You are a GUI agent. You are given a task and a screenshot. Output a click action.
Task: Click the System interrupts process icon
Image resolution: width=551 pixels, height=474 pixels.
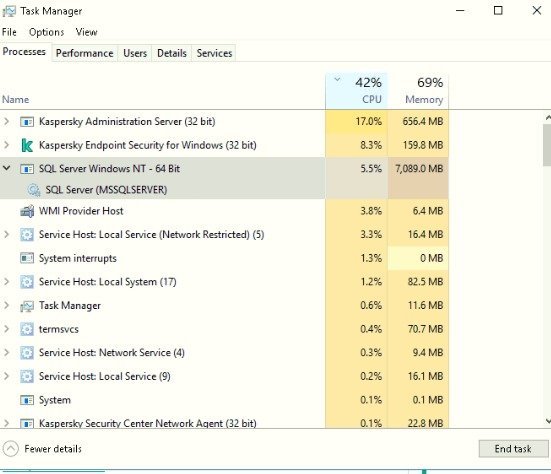pos(27,258)
